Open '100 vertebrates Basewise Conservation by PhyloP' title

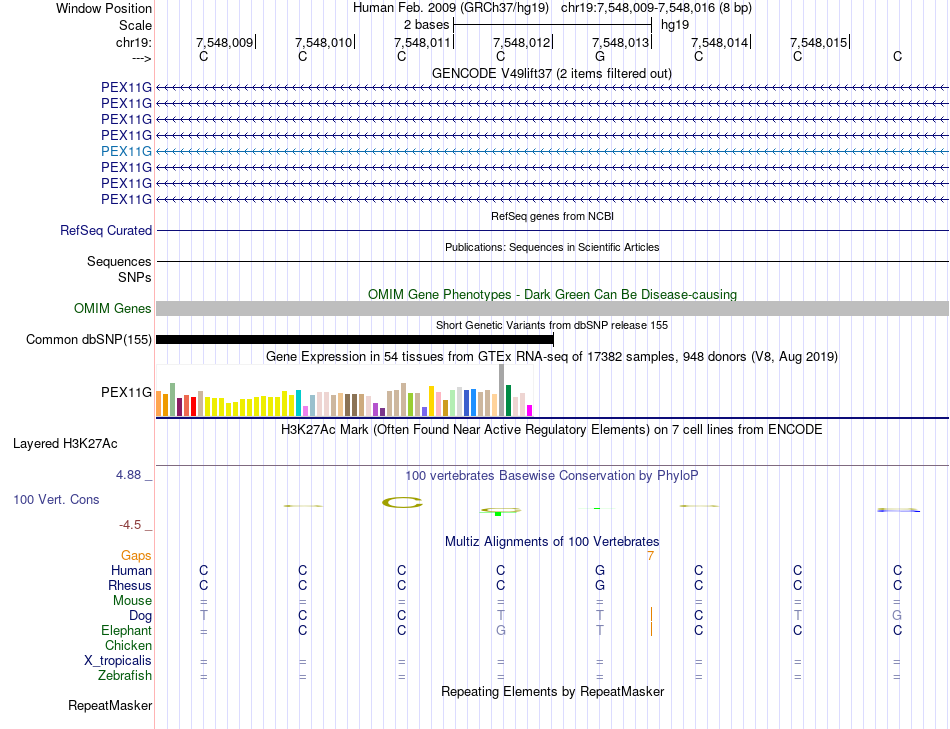552,476
